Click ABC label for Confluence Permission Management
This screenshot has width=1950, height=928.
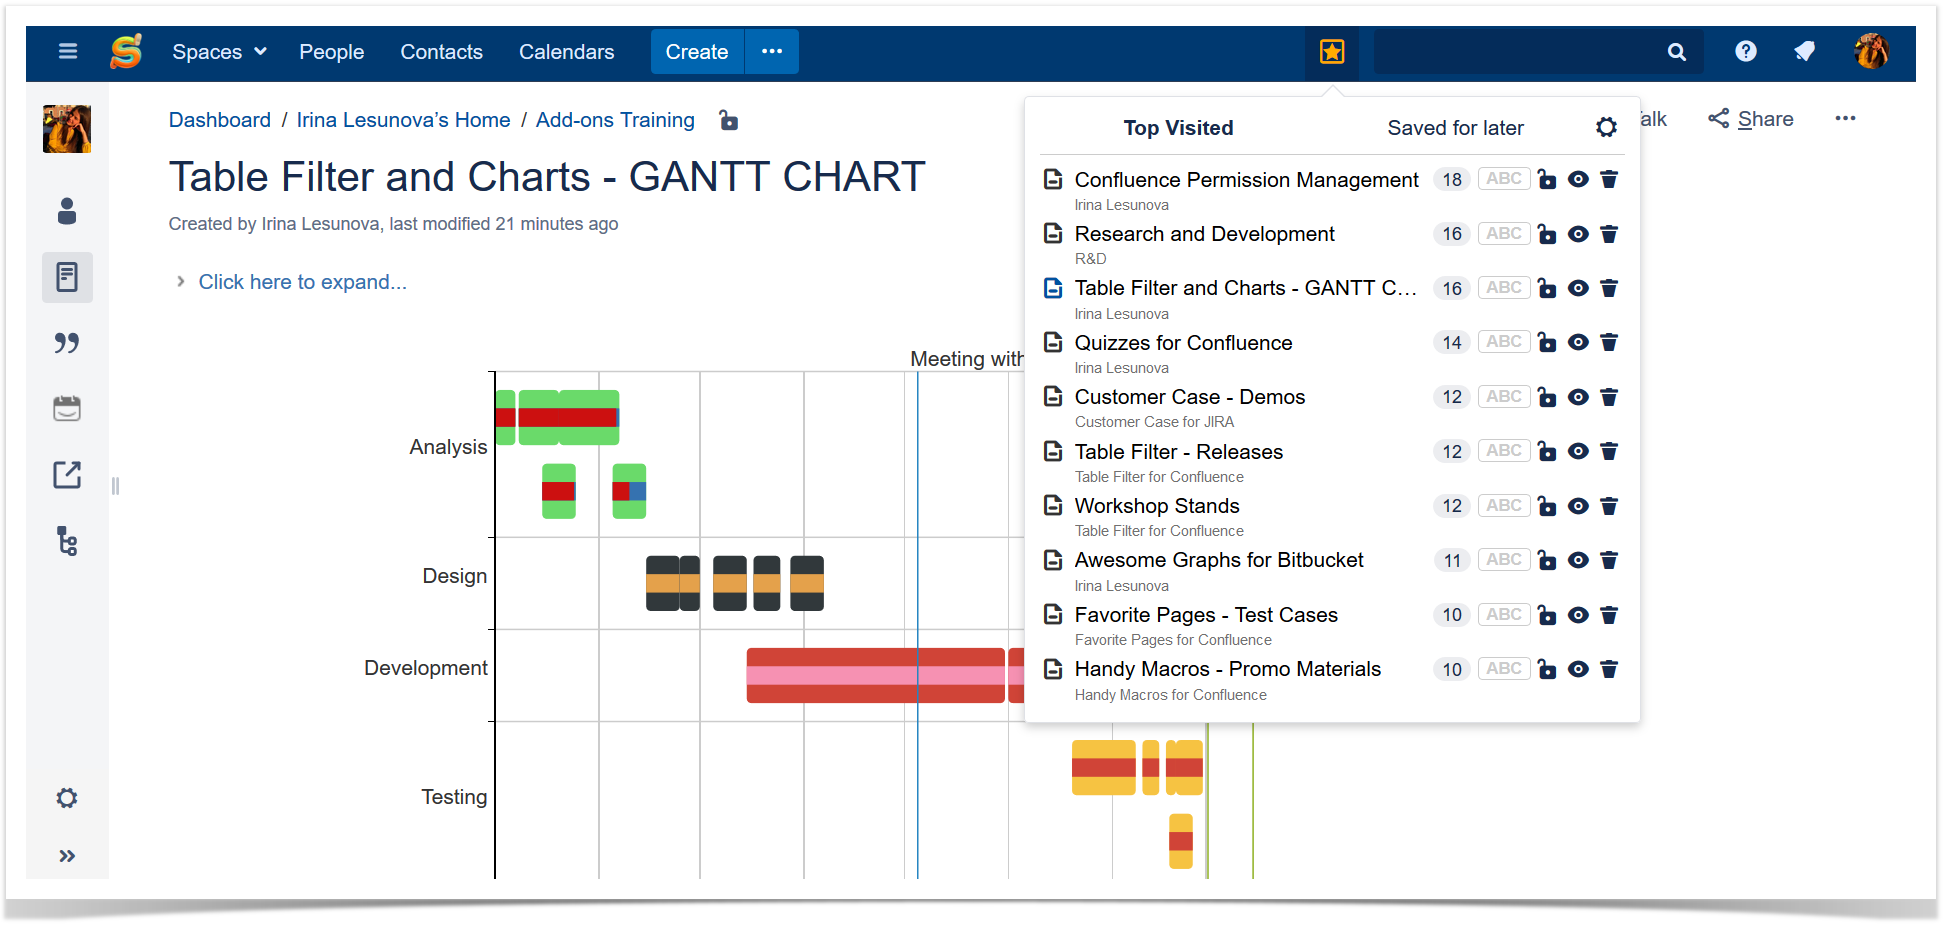[1503, 179]
